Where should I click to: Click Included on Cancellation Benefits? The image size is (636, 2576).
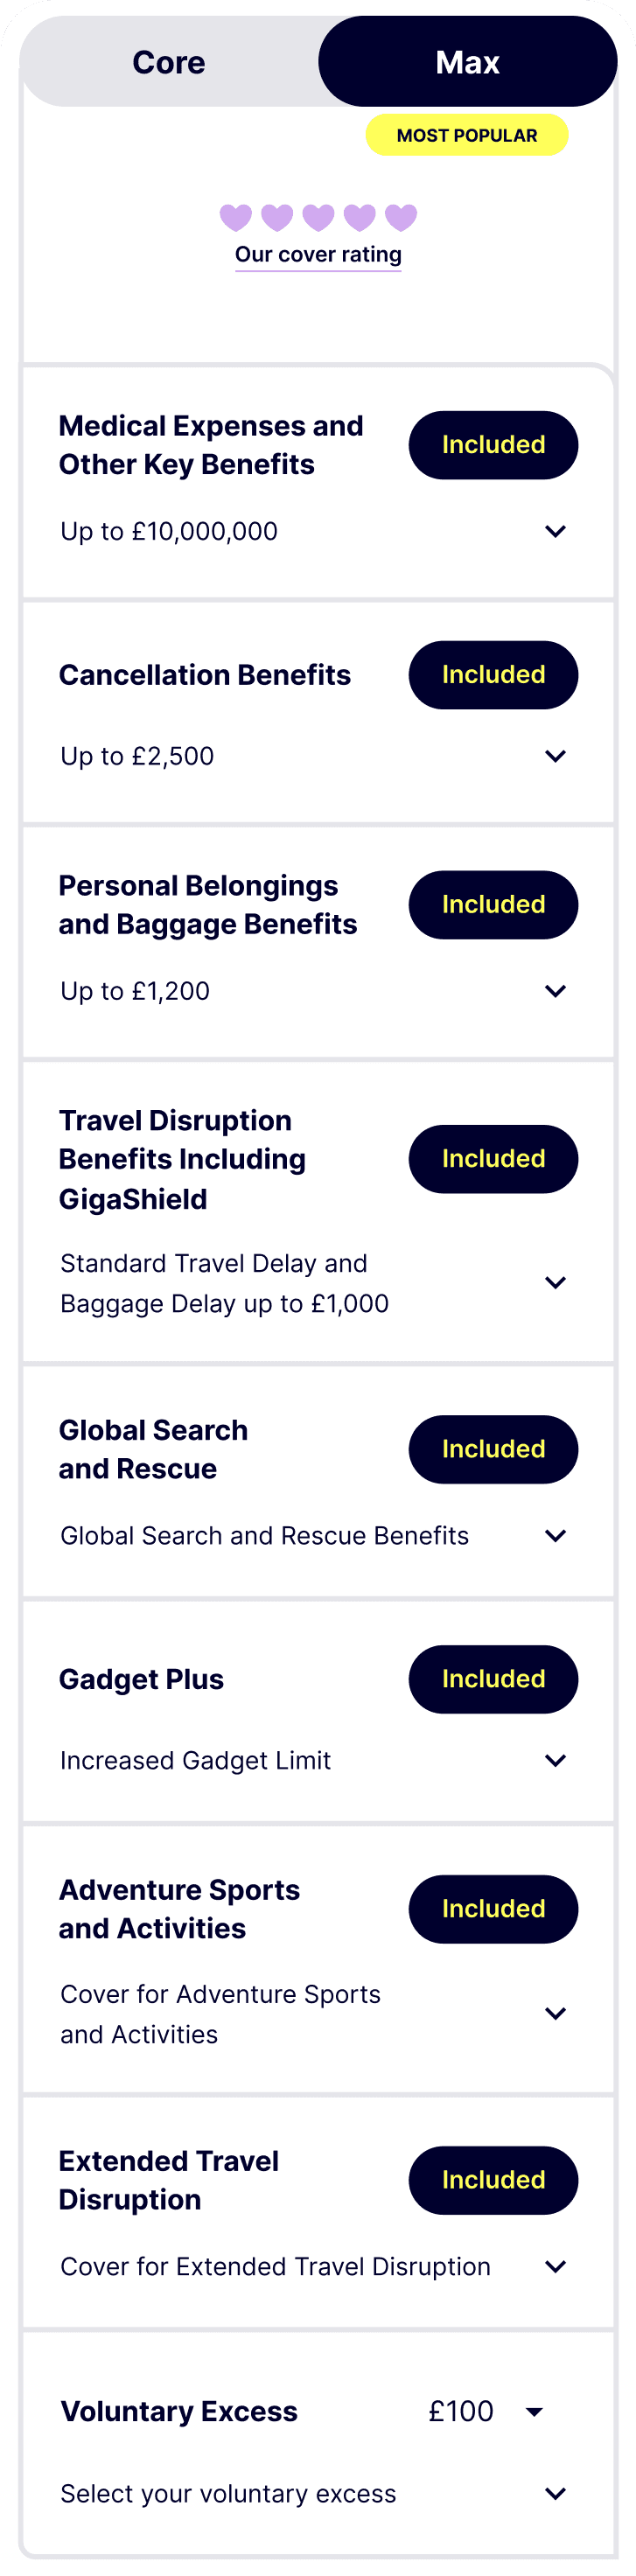coord(493,675)
